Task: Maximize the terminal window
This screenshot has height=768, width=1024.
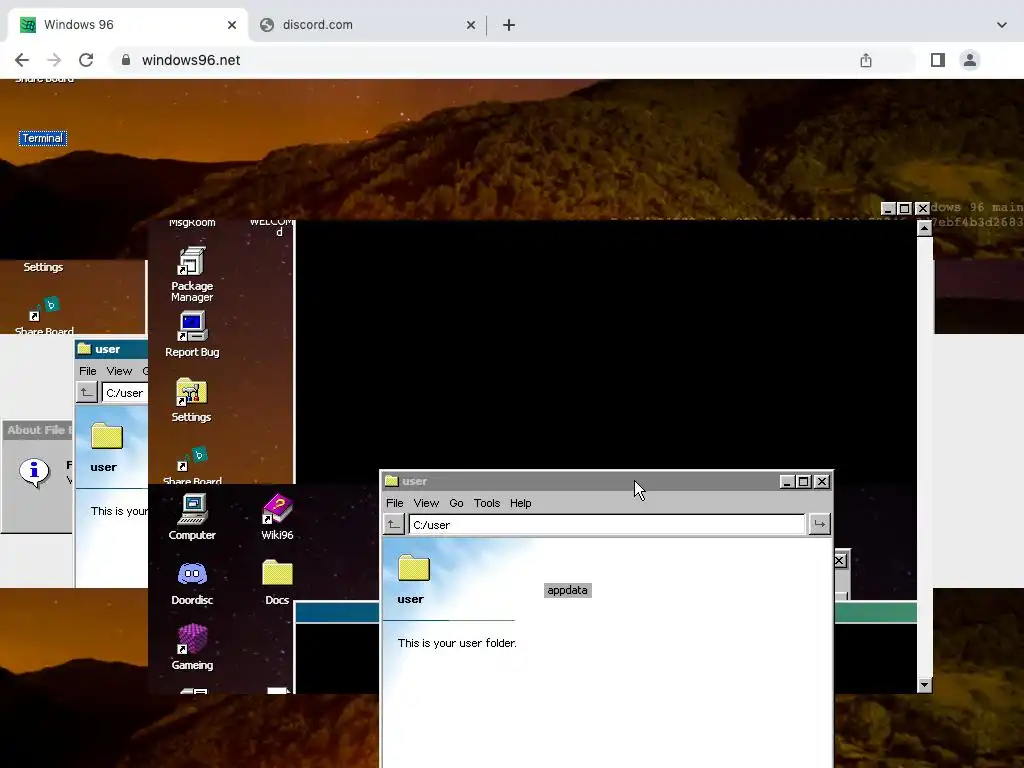Action: pos(904,208)
